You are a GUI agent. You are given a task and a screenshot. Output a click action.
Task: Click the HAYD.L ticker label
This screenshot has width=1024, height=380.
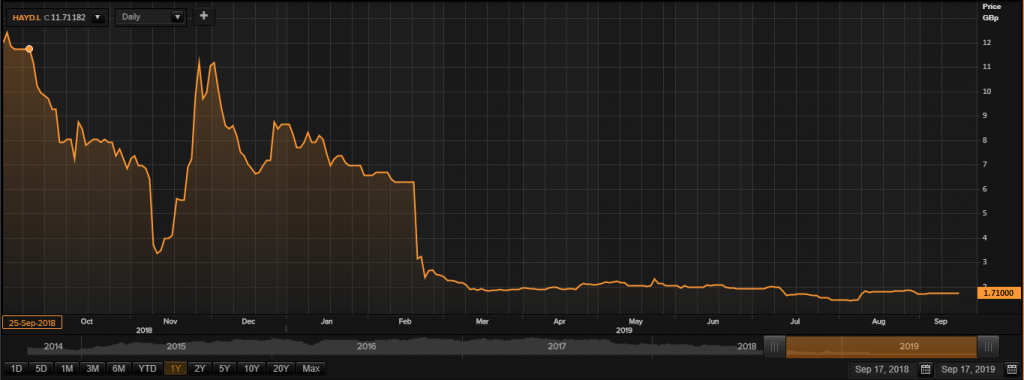[26, 18]
